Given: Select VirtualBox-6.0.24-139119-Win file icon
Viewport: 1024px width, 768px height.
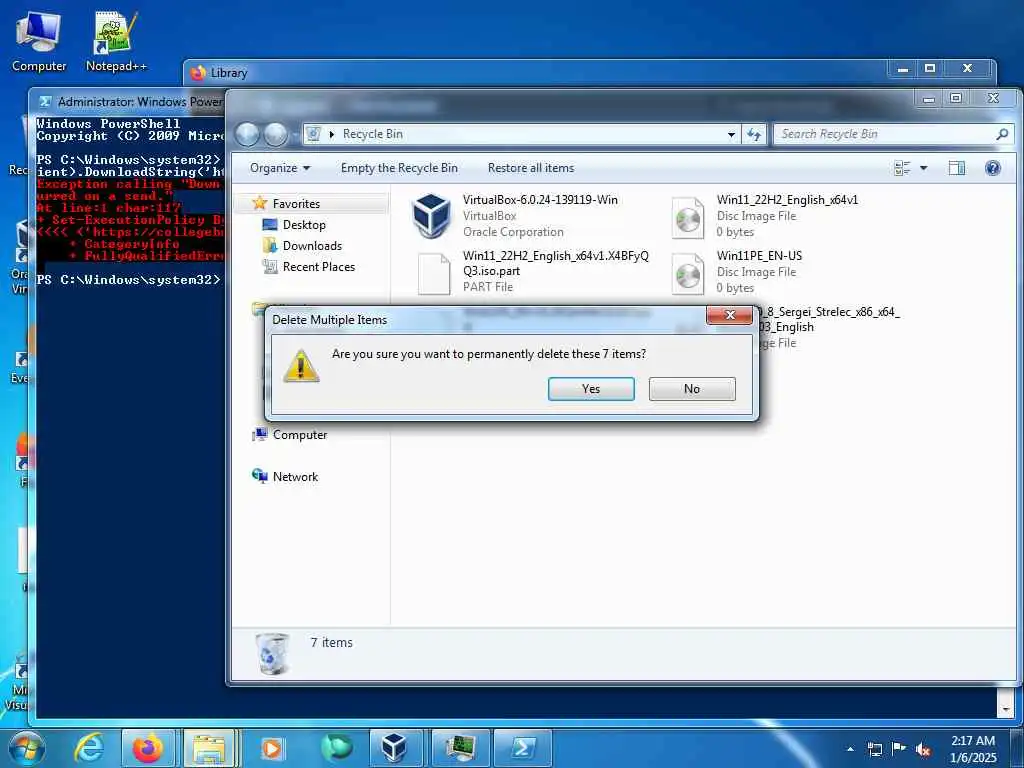Looking at the screenshot, I should (x=431, y=216).
